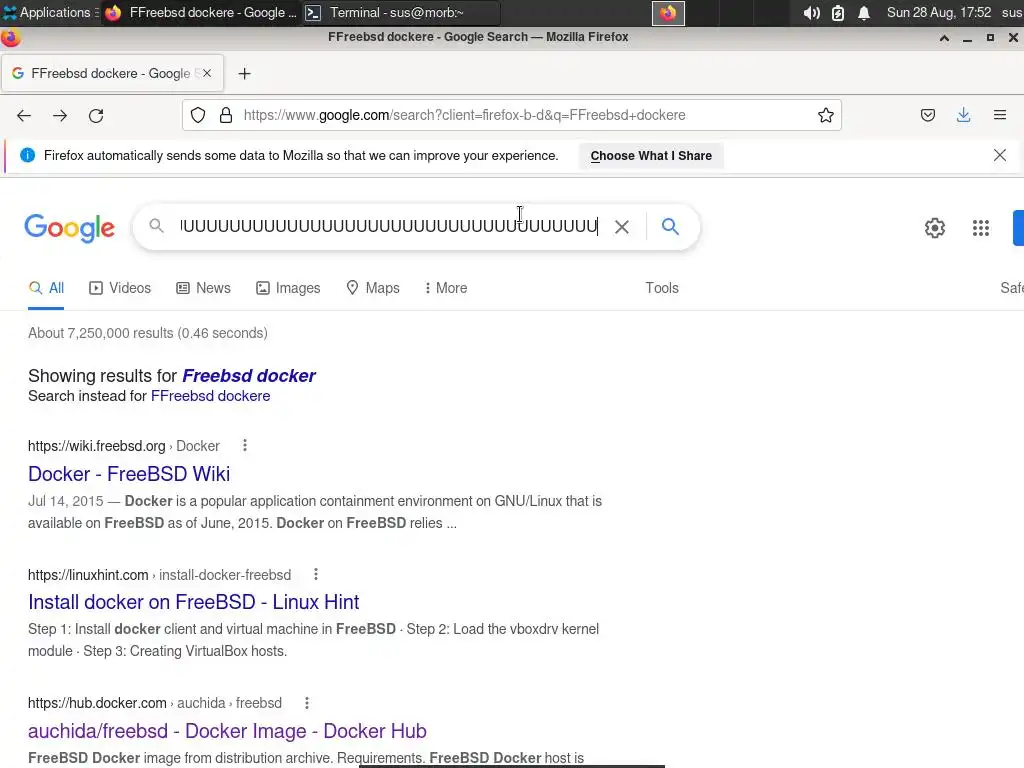
Task: Open Docker - FreeBSD Wiki result
Action: click(129, 473)
